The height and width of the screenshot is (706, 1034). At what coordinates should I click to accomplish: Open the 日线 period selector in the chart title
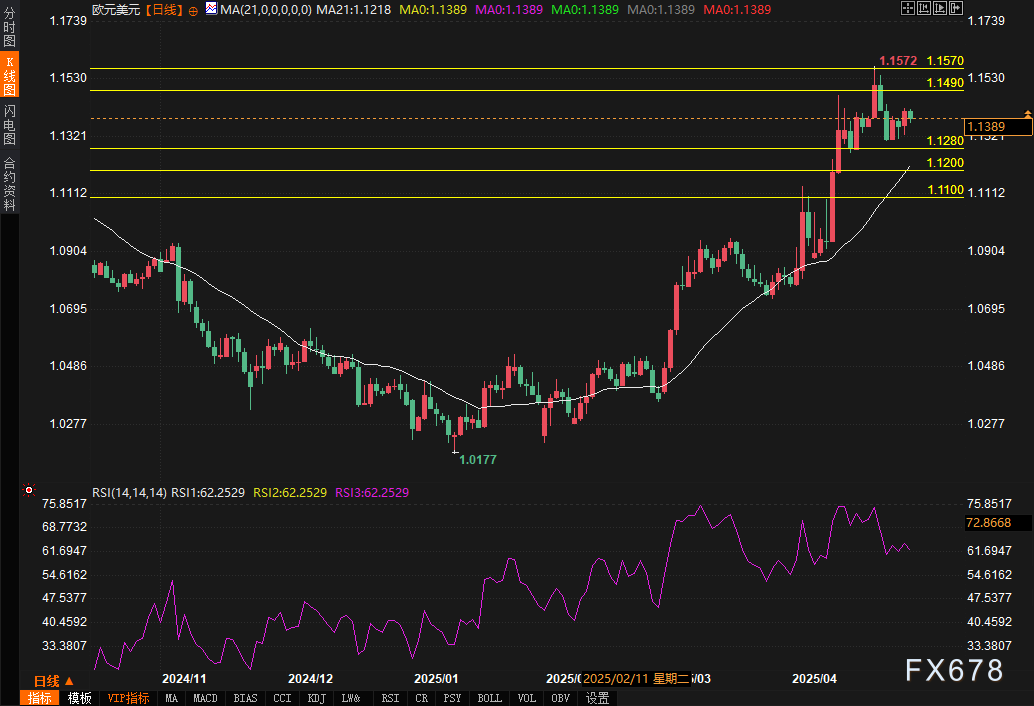(x=162, y=10)
